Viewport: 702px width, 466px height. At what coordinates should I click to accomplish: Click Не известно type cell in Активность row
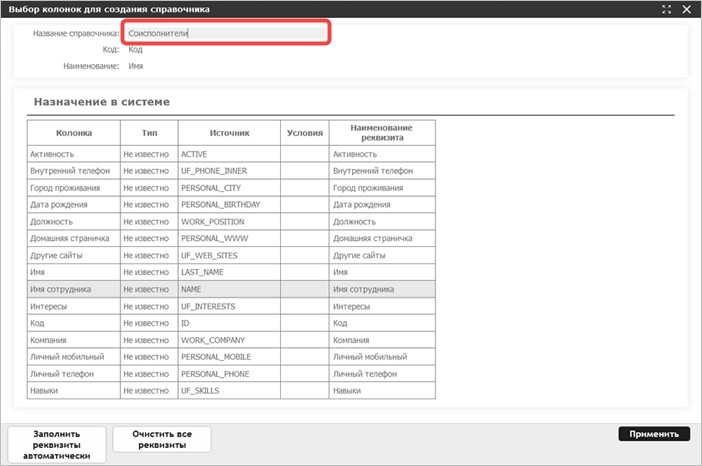[149, 154]
